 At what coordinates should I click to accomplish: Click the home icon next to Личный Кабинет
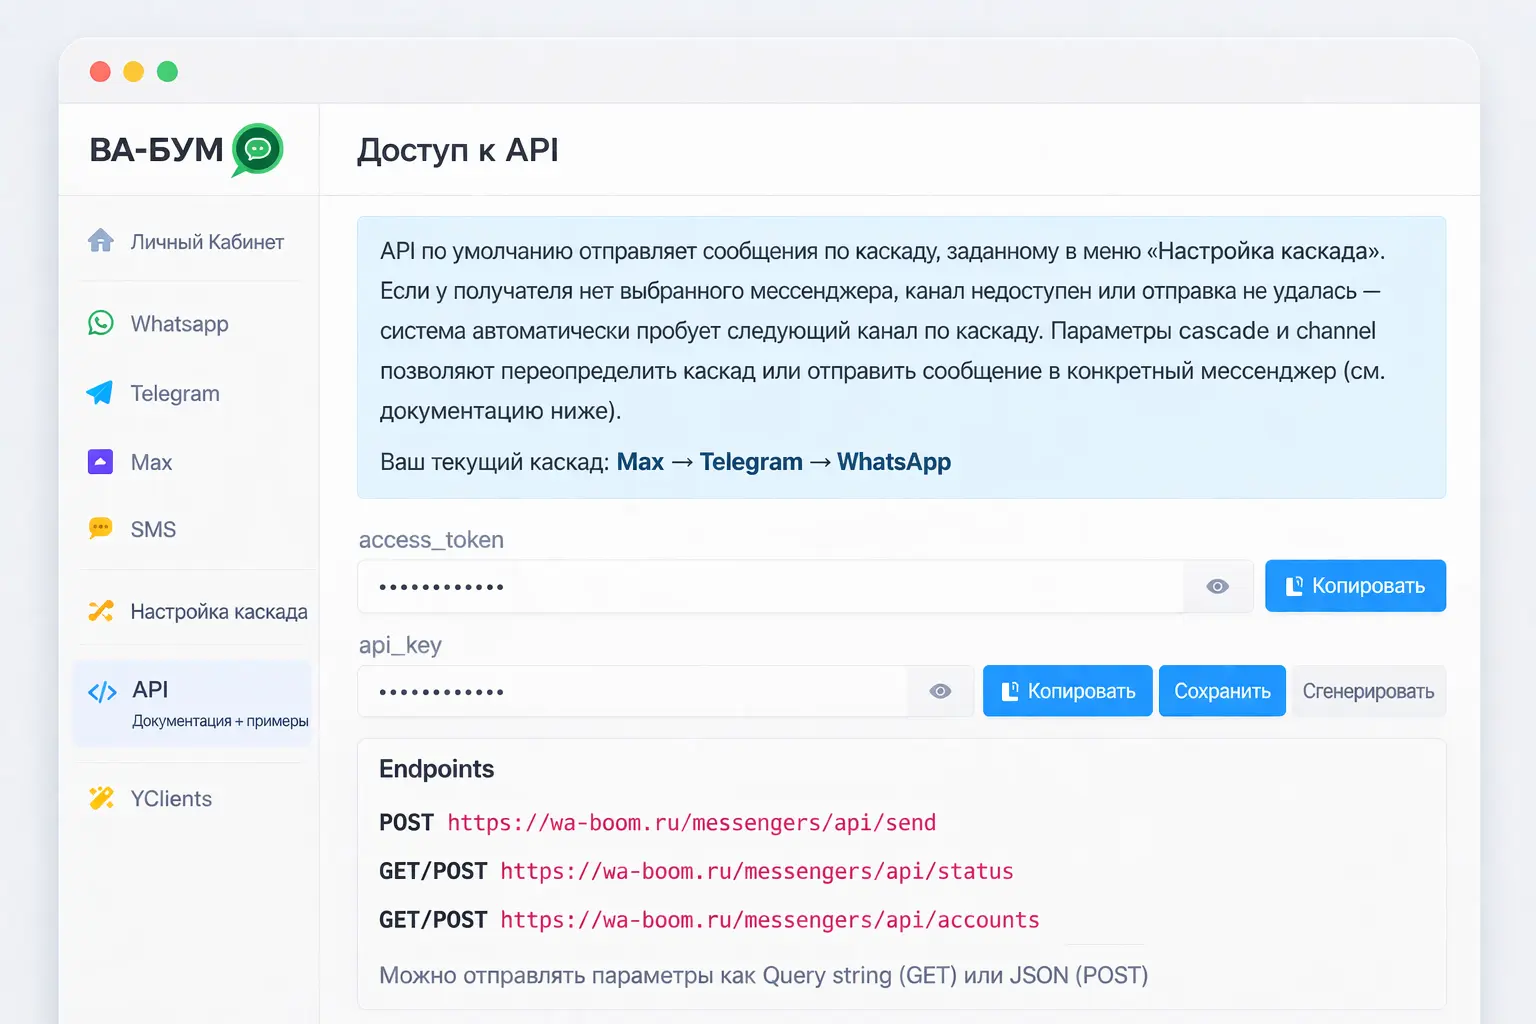101,240
